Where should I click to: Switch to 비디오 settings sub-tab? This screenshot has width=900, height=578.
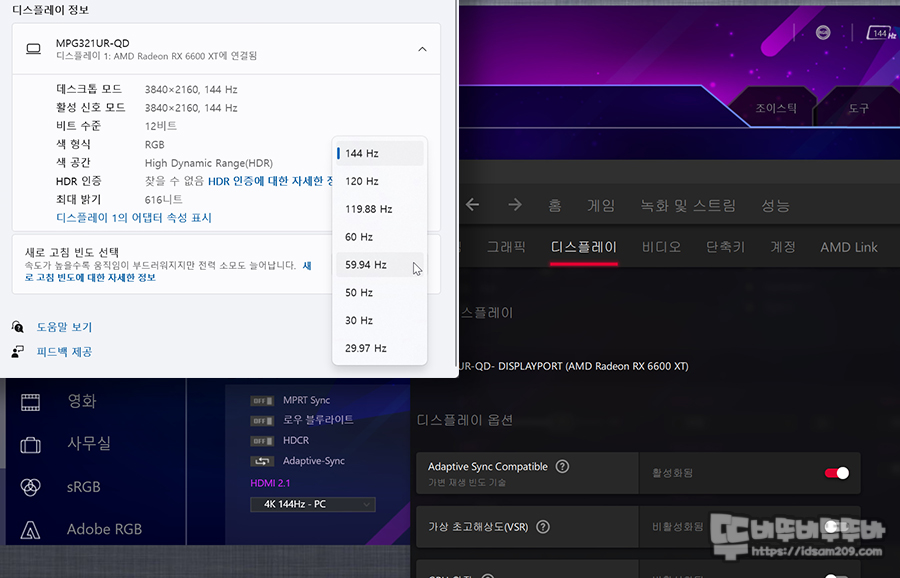tap(661, 247)
